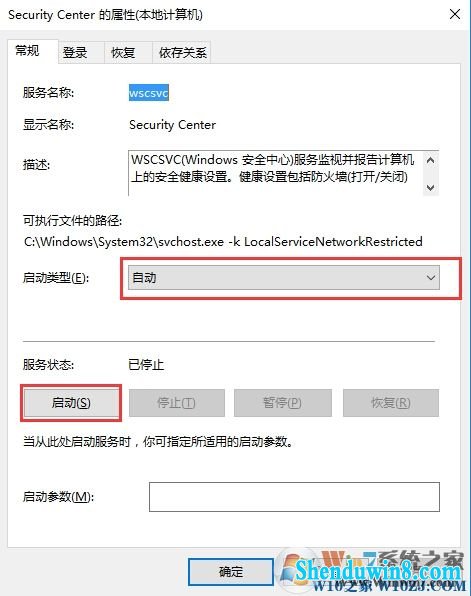Focus the 启动参数(M) input field
The height and width of the screenshot is (596, 471).
[294, 497]
